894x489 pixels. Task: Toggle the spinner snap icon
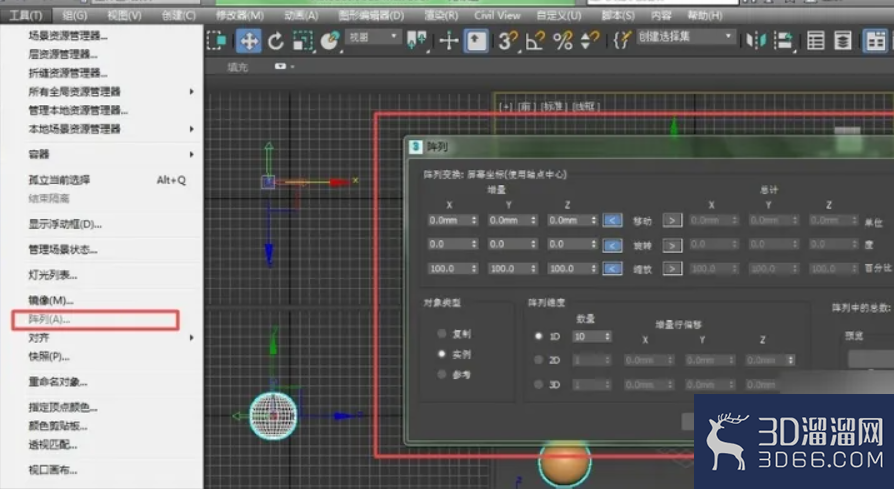tap(590, 40)
